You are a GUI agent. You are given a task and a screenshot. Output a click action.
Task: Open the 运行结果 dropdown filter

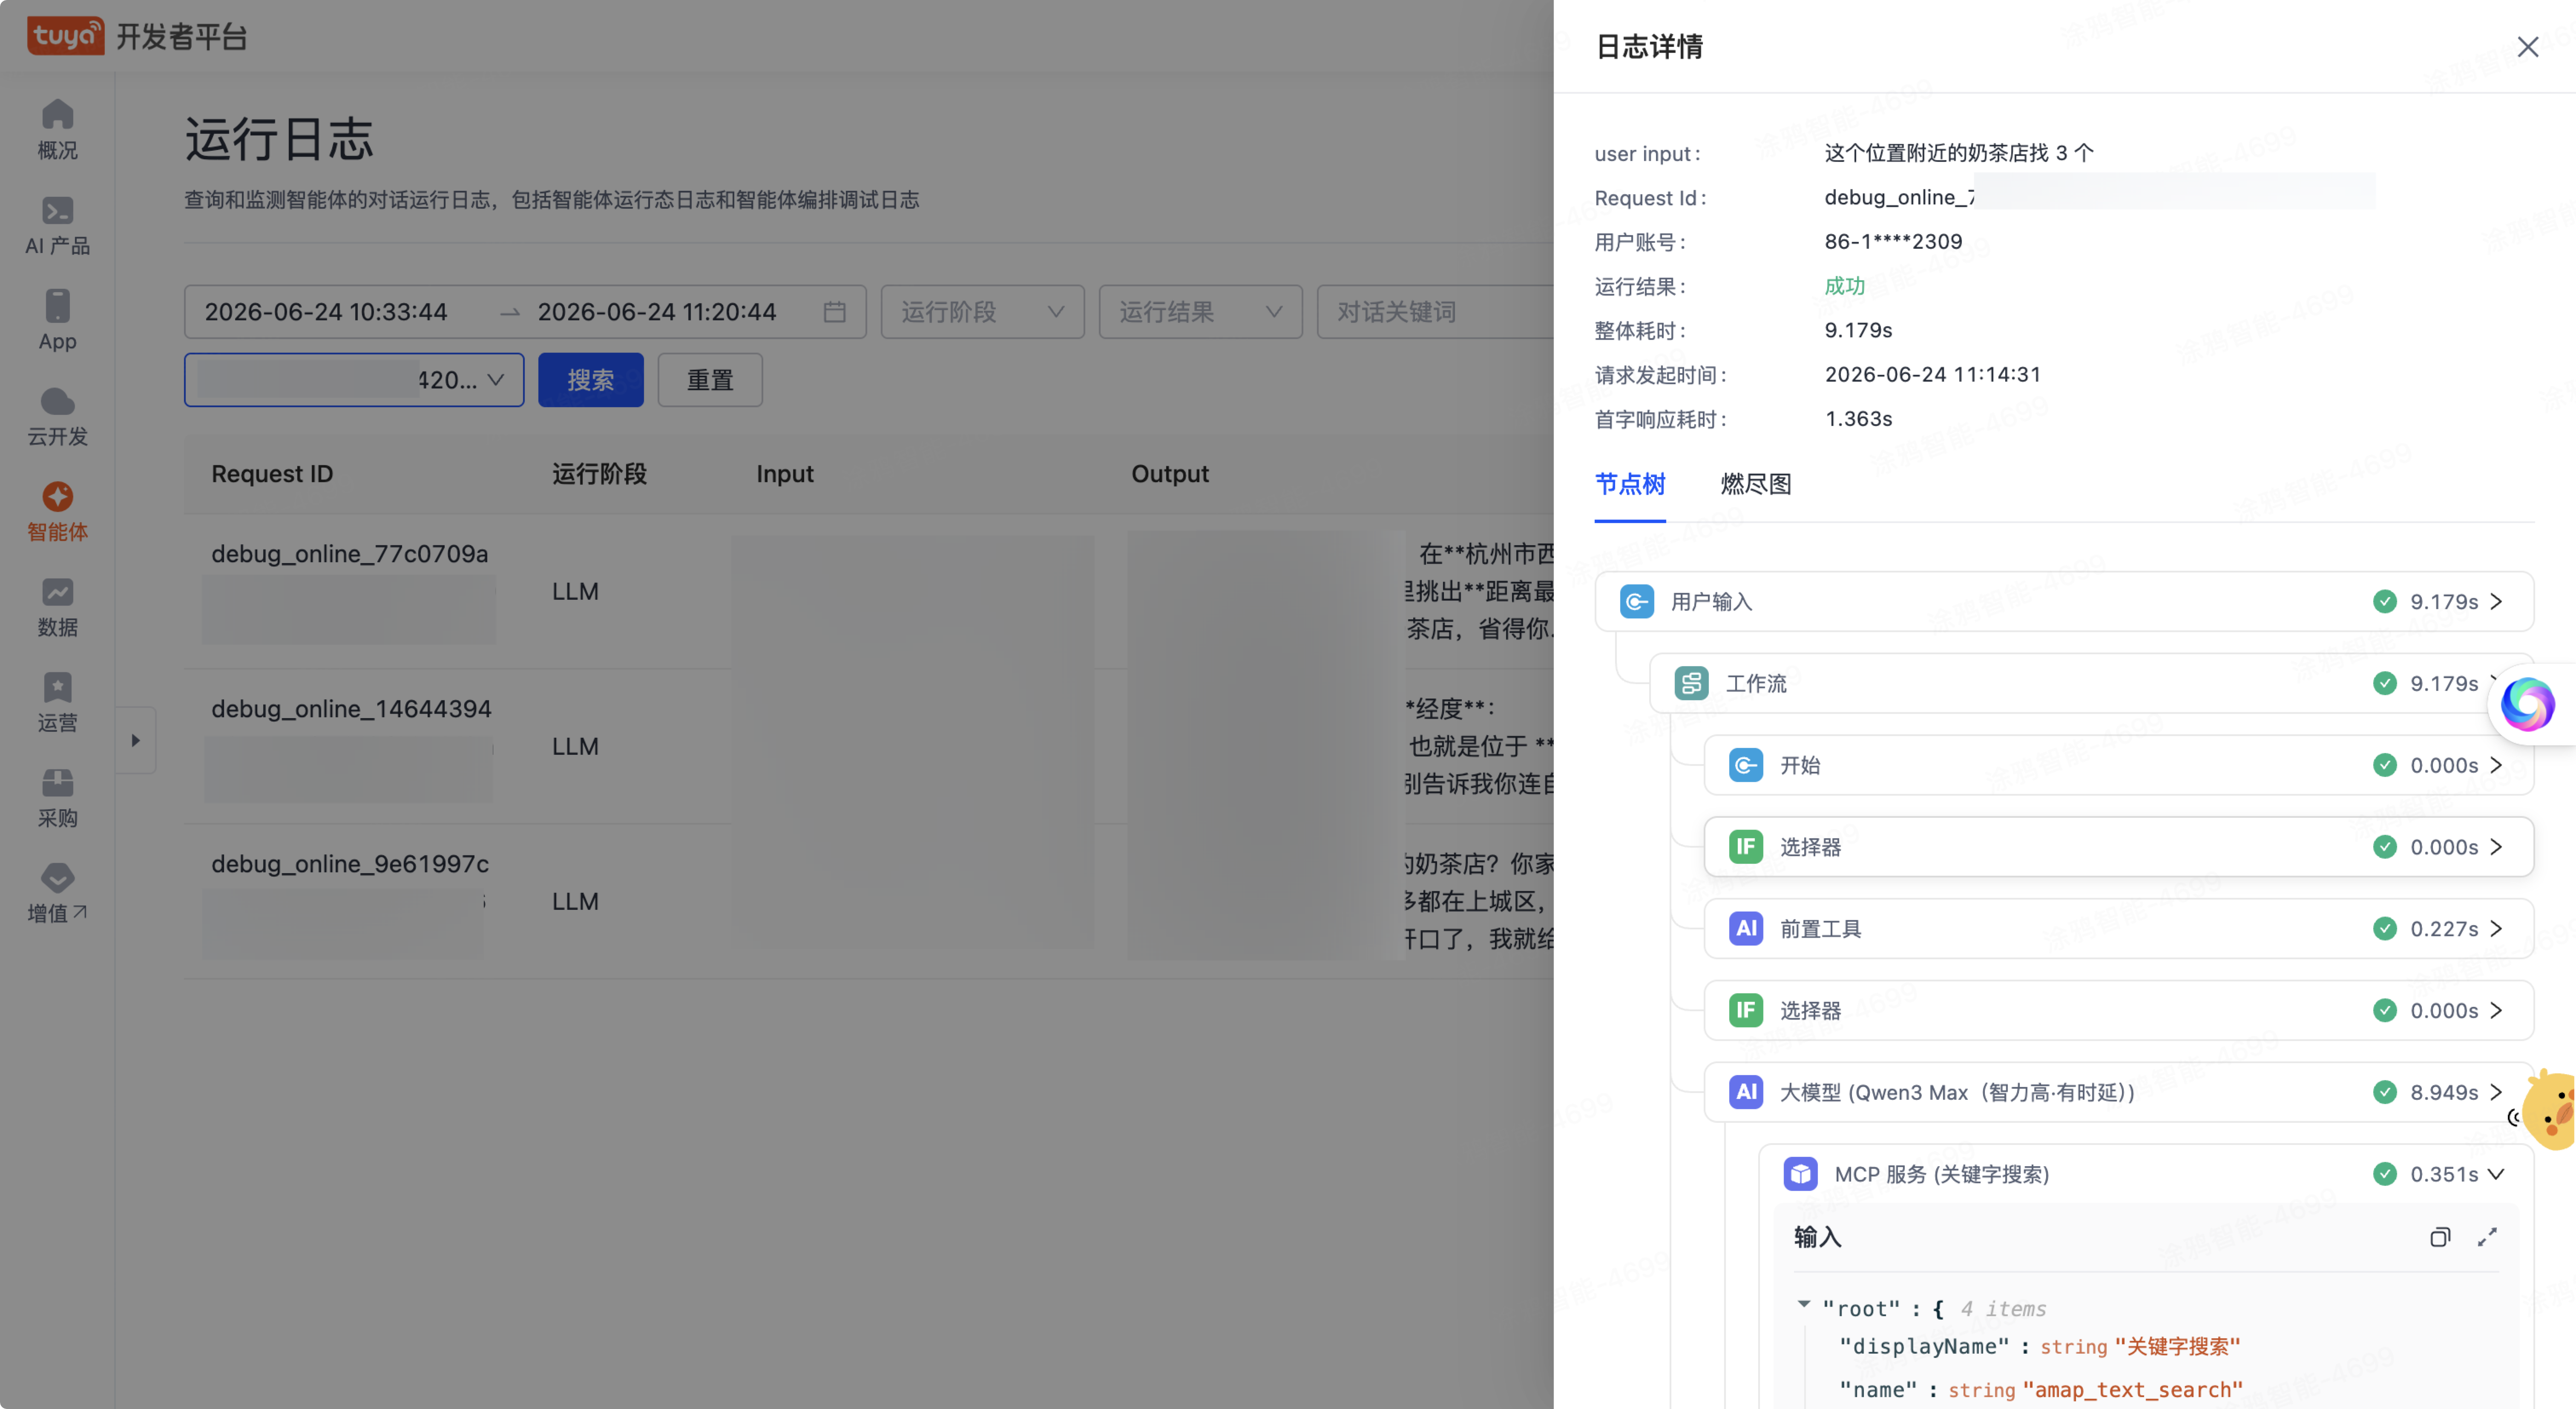click(x=1200, y=312)
